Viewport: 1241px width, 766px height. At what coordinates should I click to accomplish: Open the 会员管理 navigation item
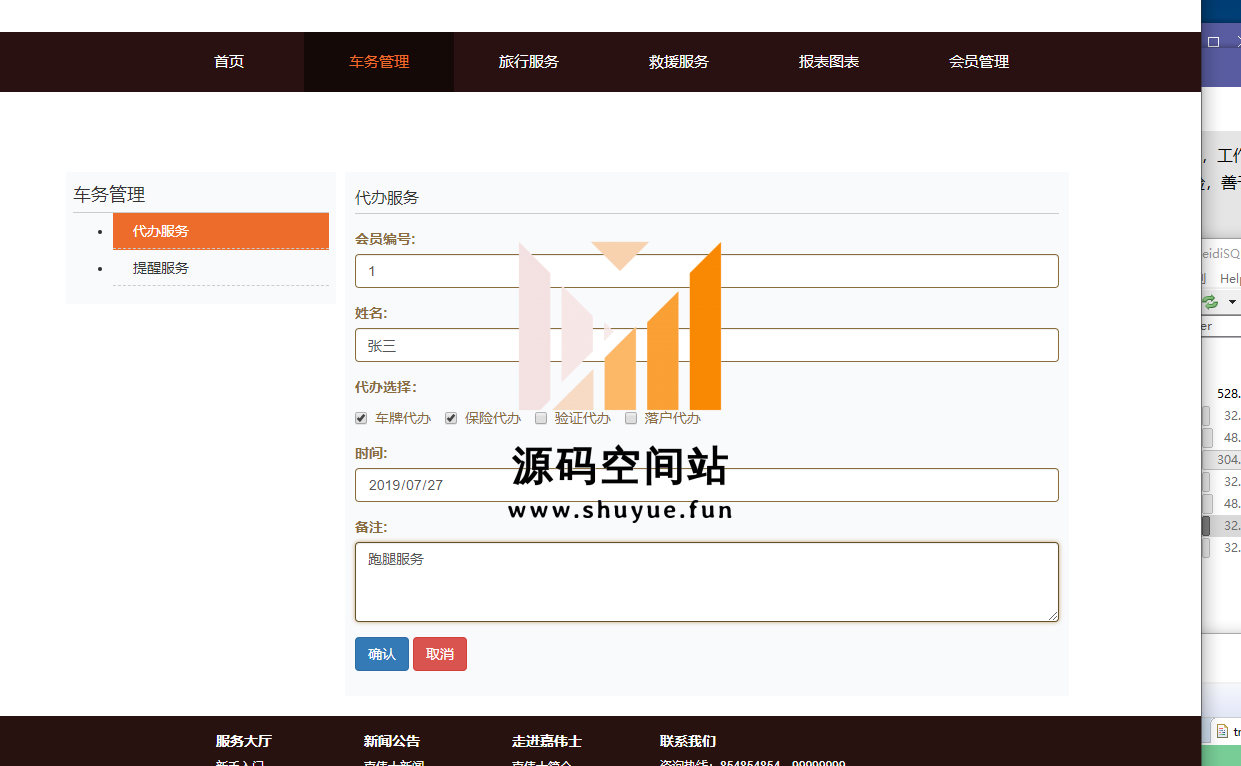coord(979,62)
